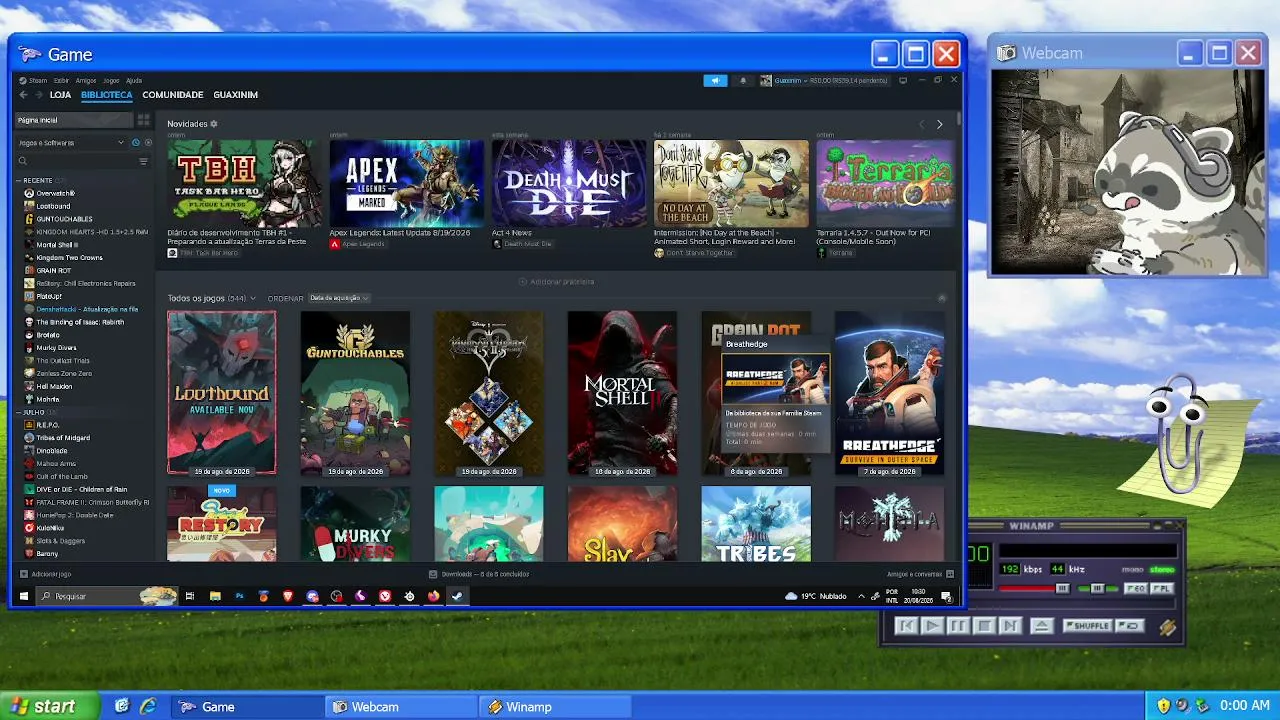The height and width of the screenshot is (720, 1280).
Task: Click the Pesquisar search box in Game window
Action: click(107, 596)
